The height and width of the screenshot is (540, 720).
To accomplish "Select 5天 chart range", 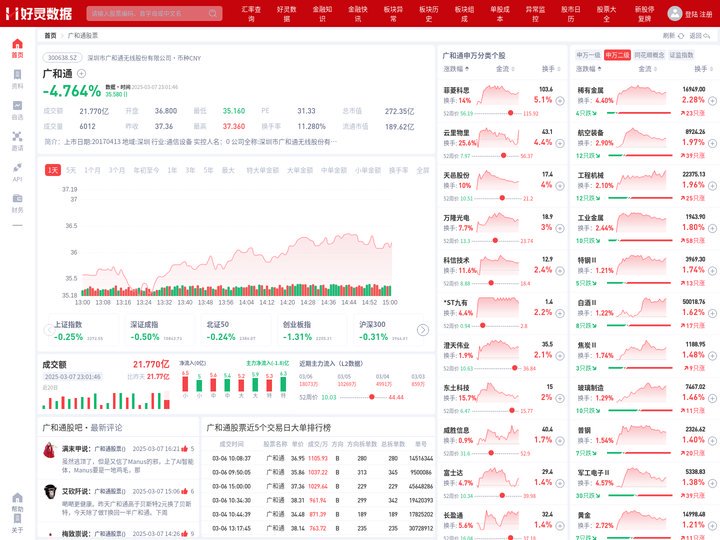I will 71,170.
